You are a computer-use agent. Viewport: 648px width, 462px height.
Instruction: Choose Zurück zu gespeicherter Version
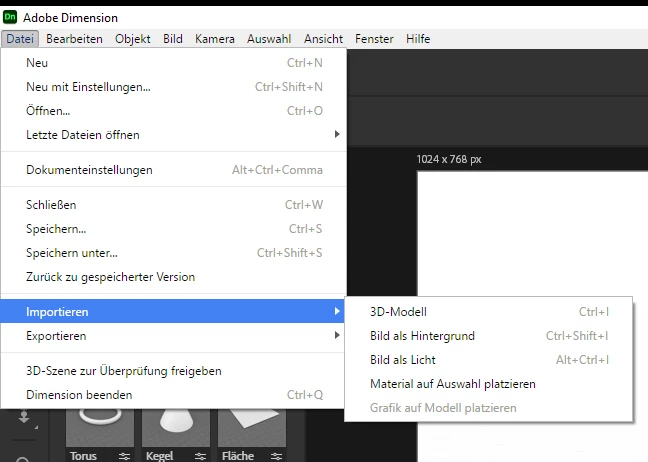pyautogui.click(x=173, y=276)
